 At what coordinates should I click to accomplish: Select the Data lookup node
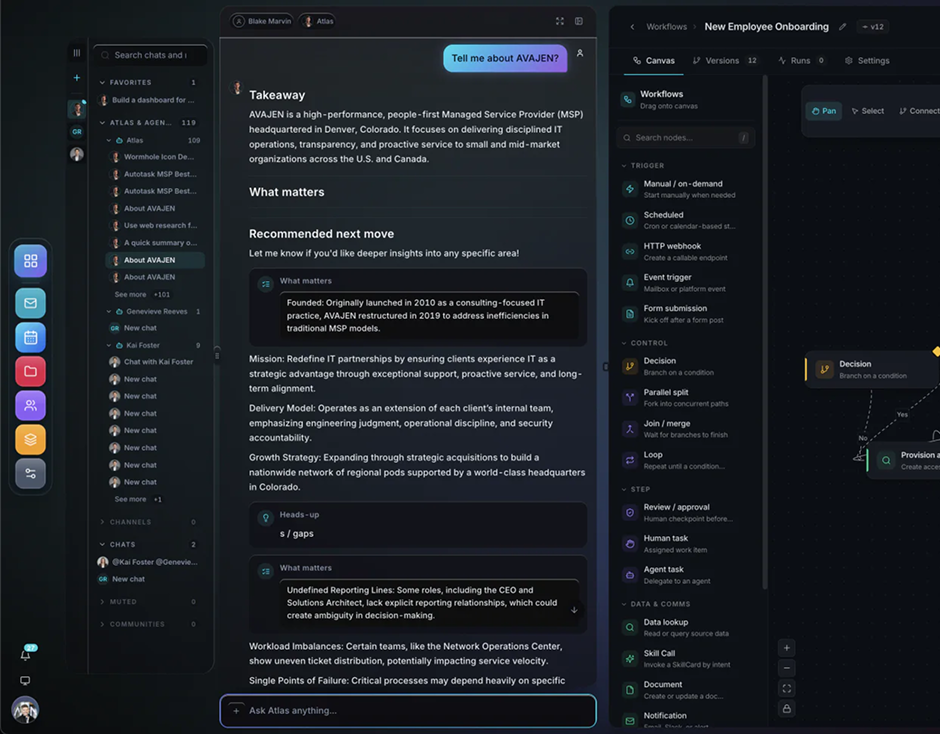click(687, 628)
